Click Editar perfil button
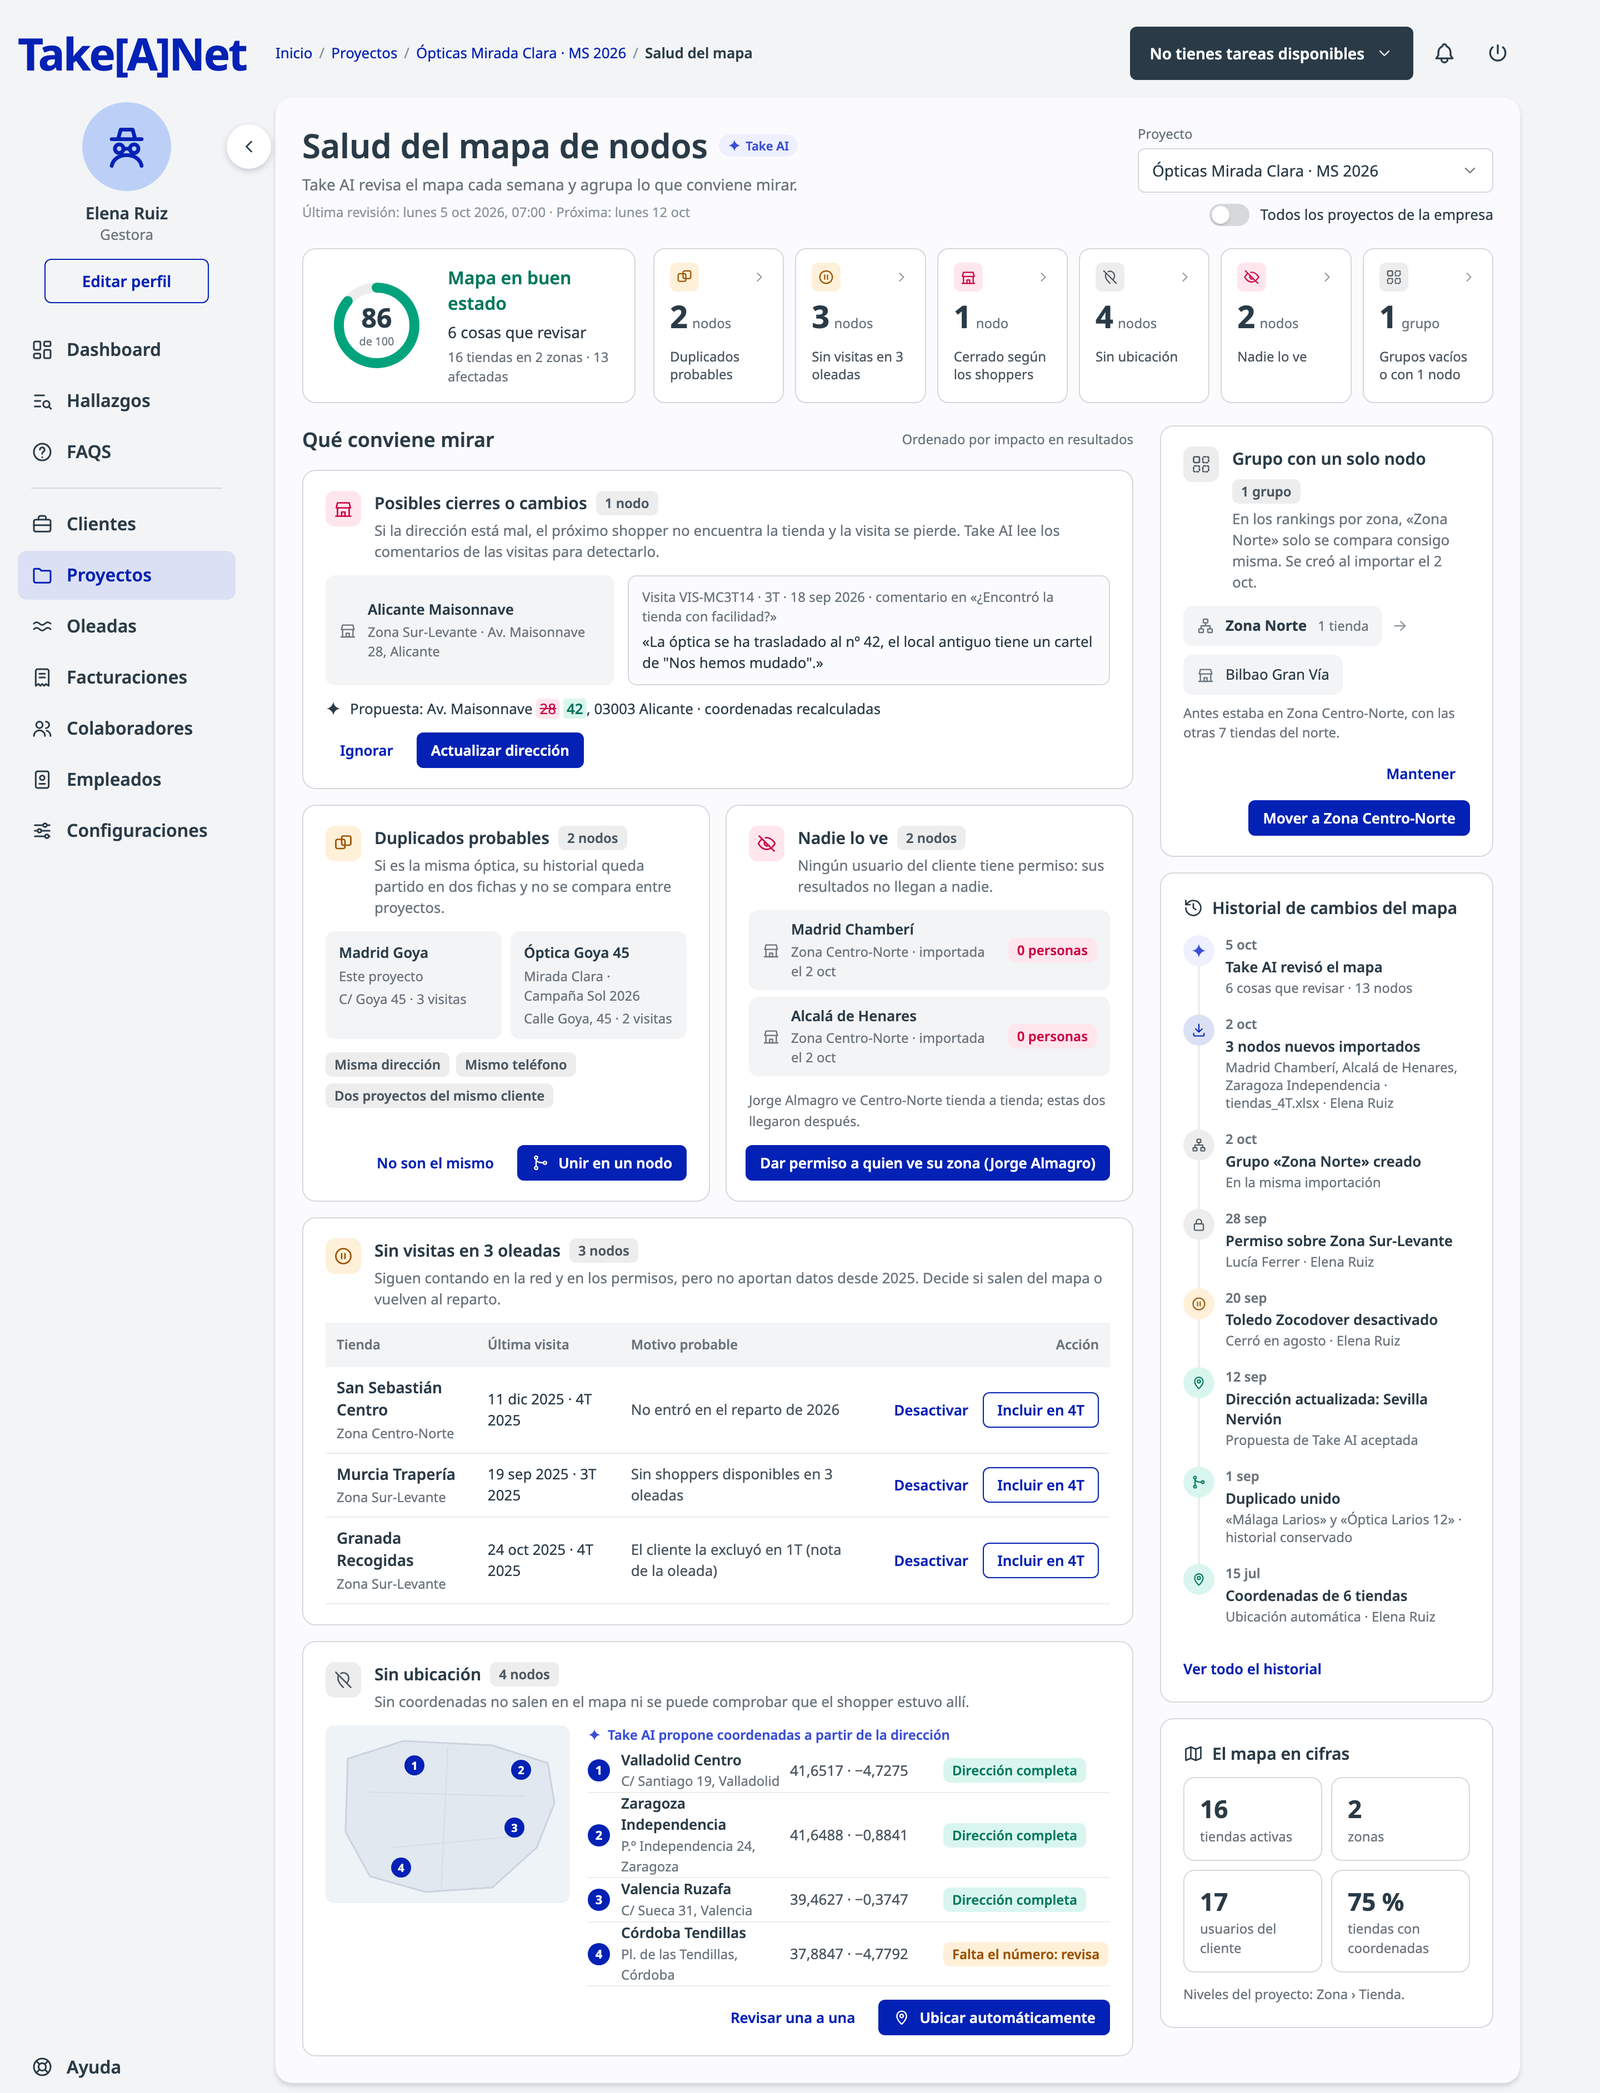 point(126,281)
